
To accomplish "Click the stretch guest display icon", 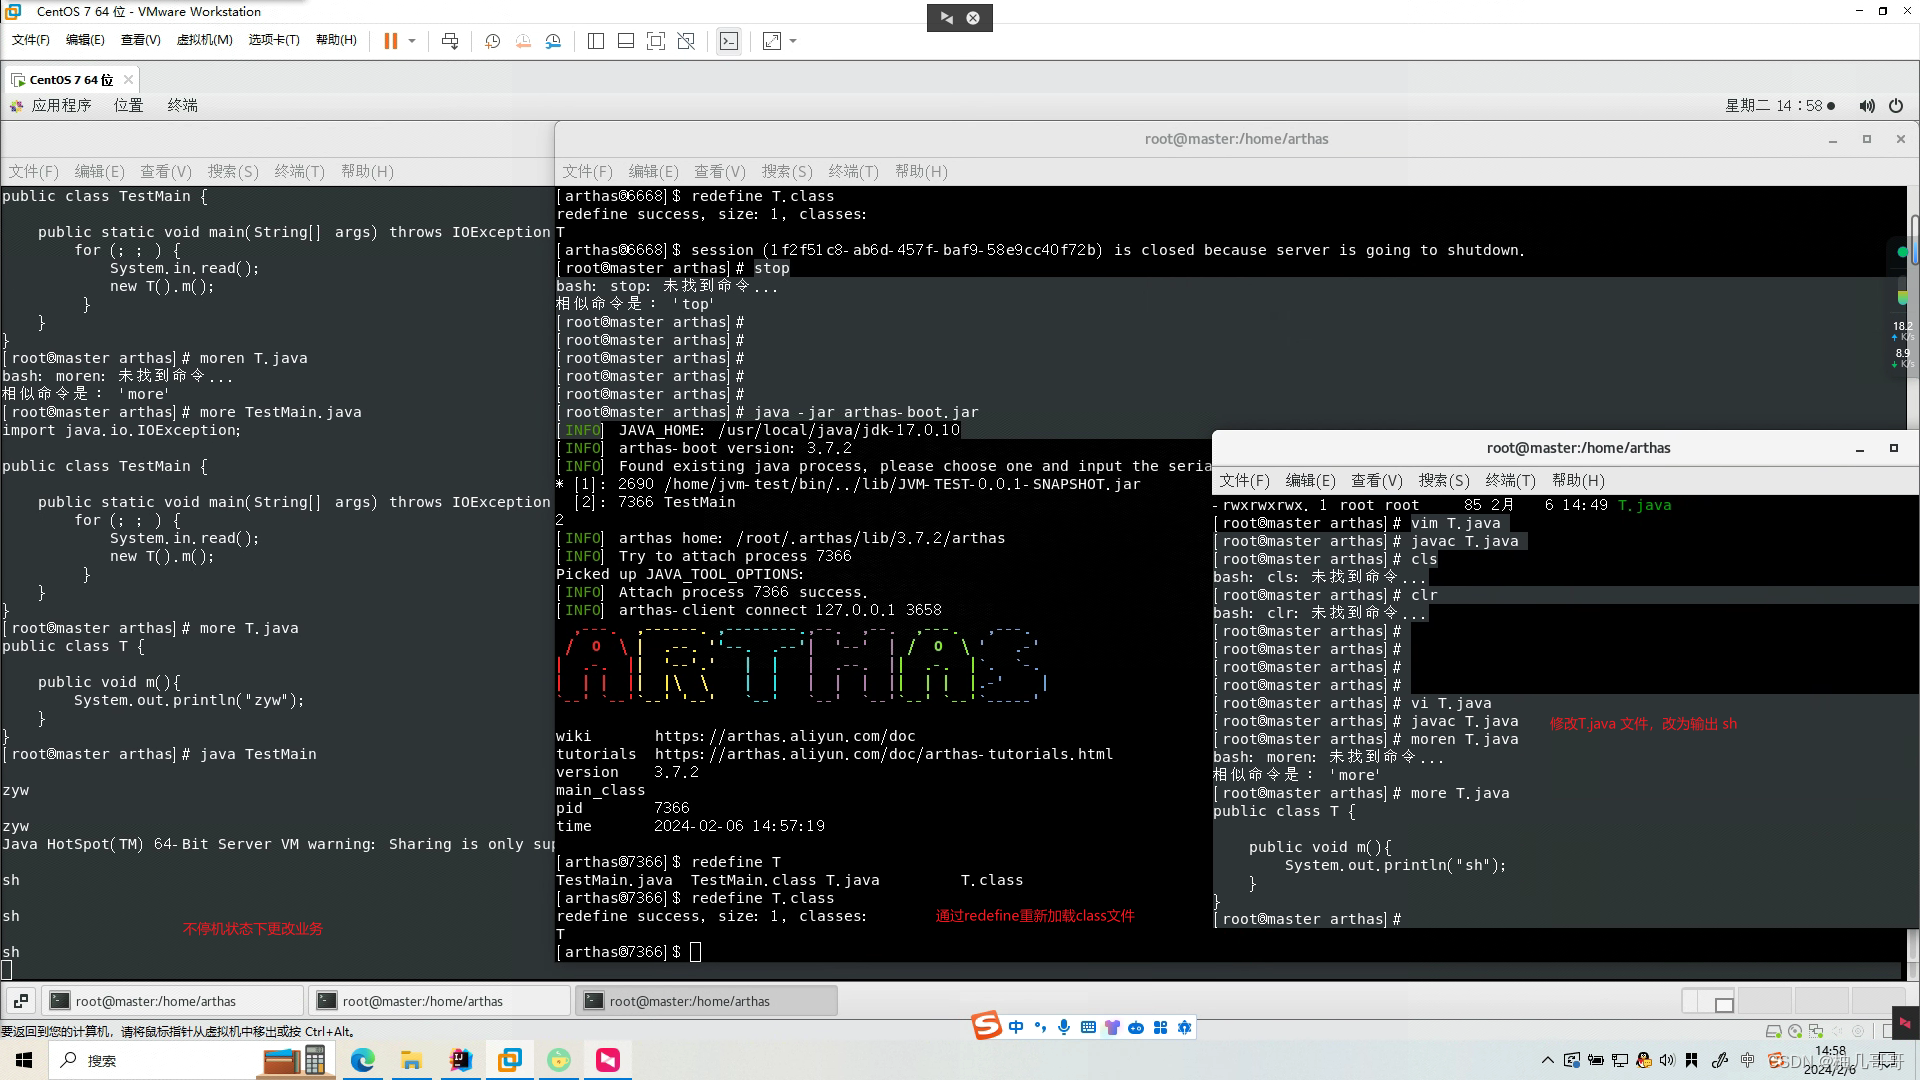I will (772, 41).
